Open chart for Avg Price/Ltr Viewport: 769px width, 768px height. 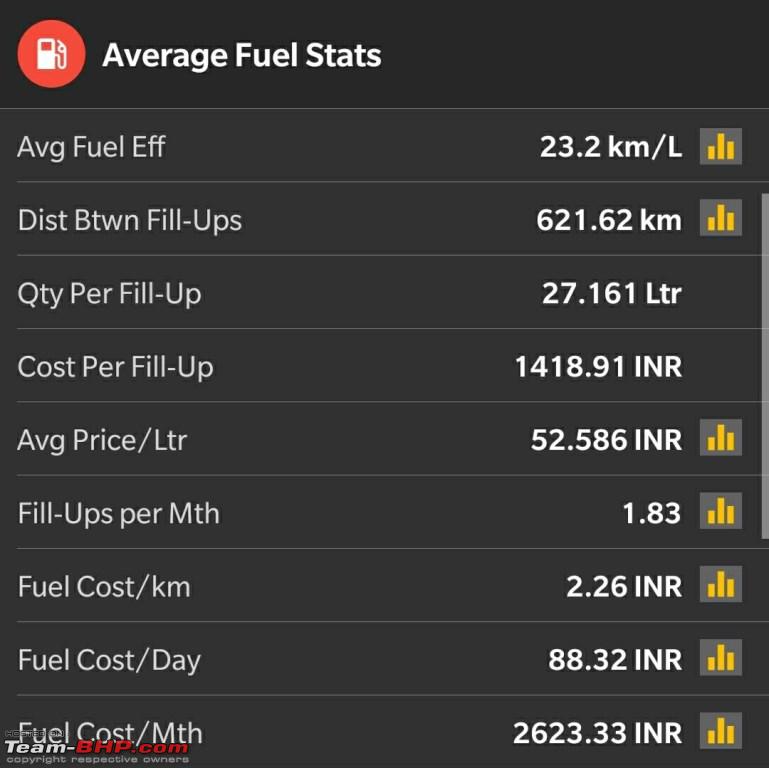pyautogui.click(x=720, y=437)
